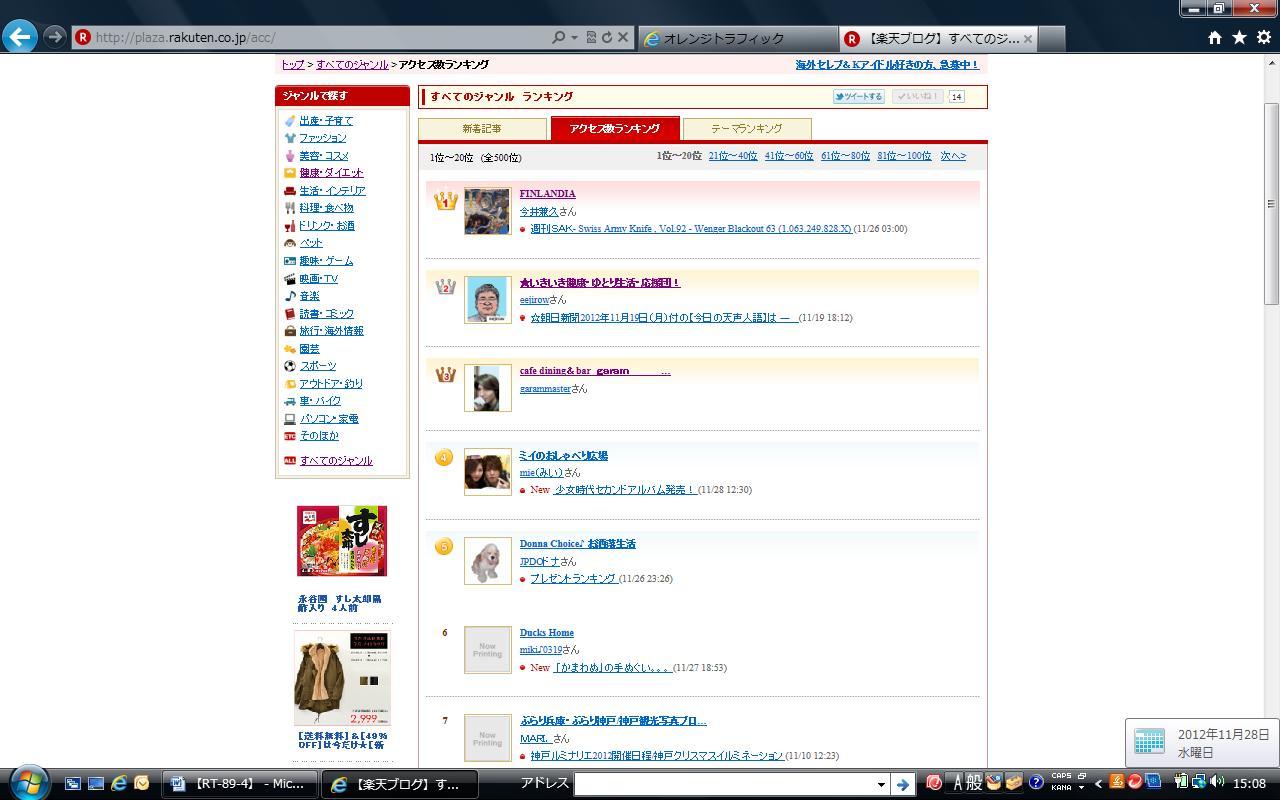The width and height of the screenshot is (1280, 800).
Task: Open the FINLANDIA blog link
Action: [x=547, y=194]
